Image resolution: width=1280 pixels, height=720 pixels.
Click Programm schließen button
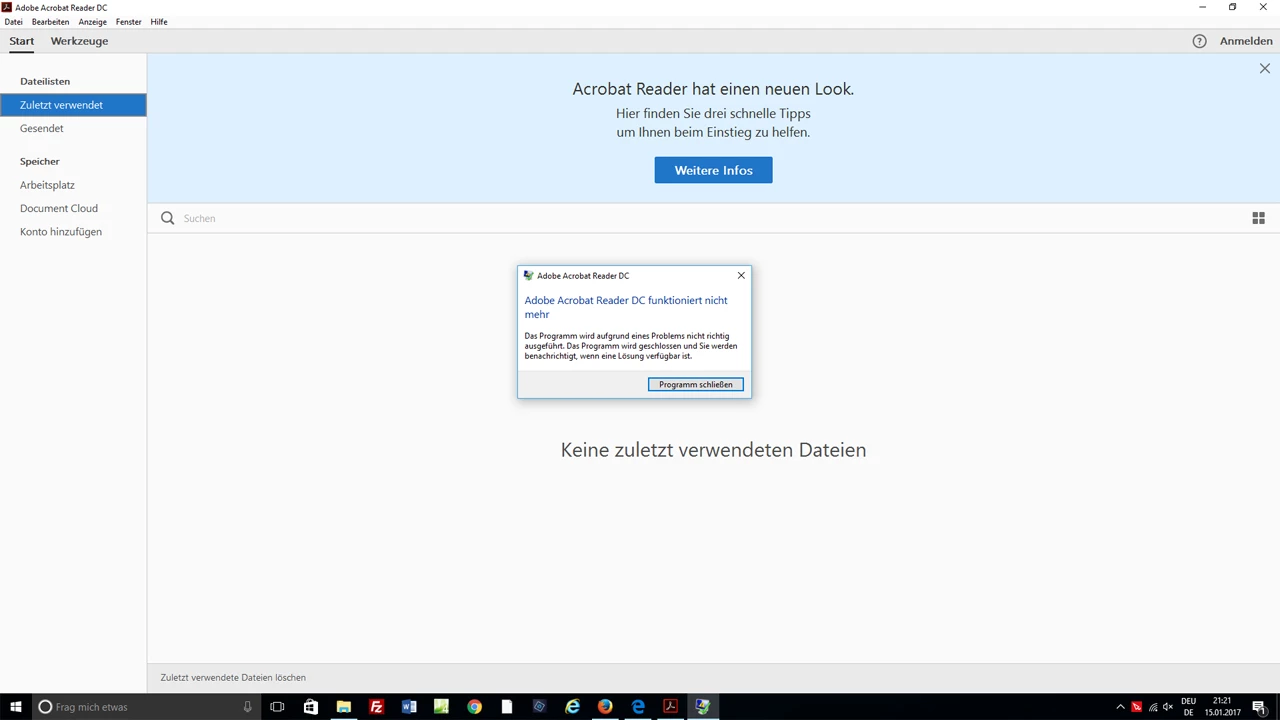tap(695, 384)
